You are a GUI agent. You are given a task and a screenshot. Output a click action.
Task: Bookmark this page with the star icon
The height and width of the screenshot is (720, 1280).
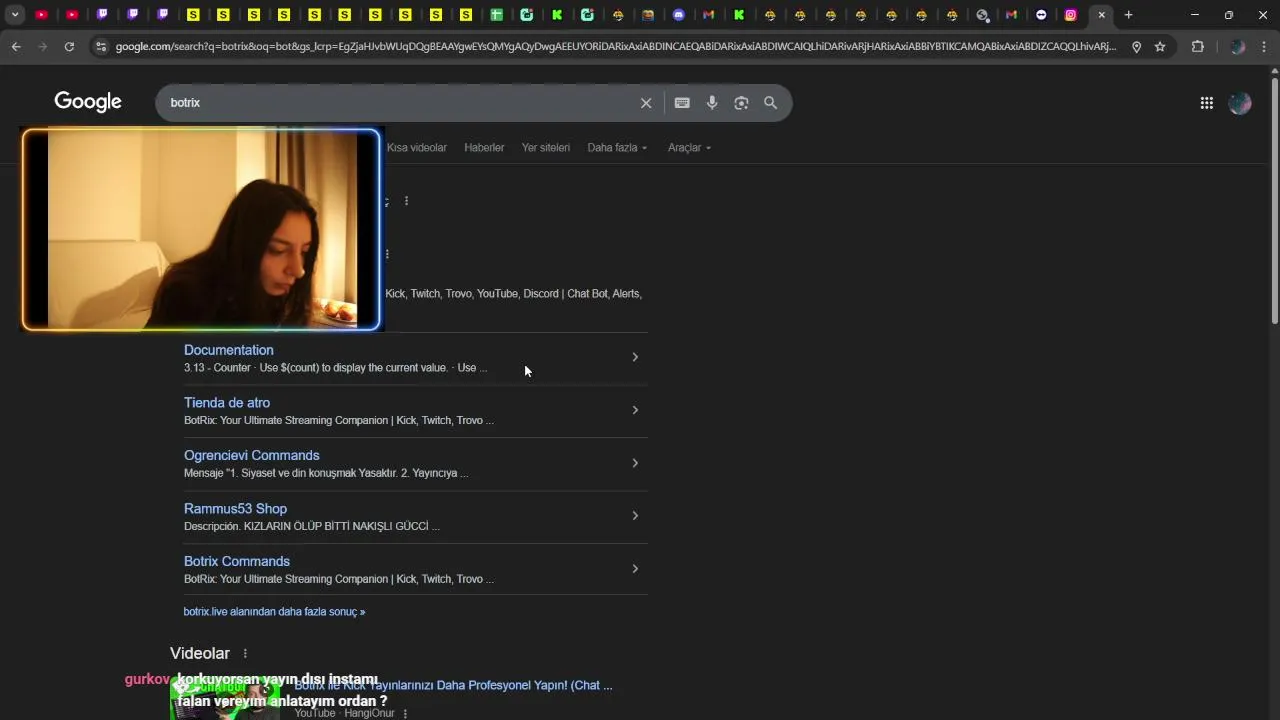coord(1160,46)
